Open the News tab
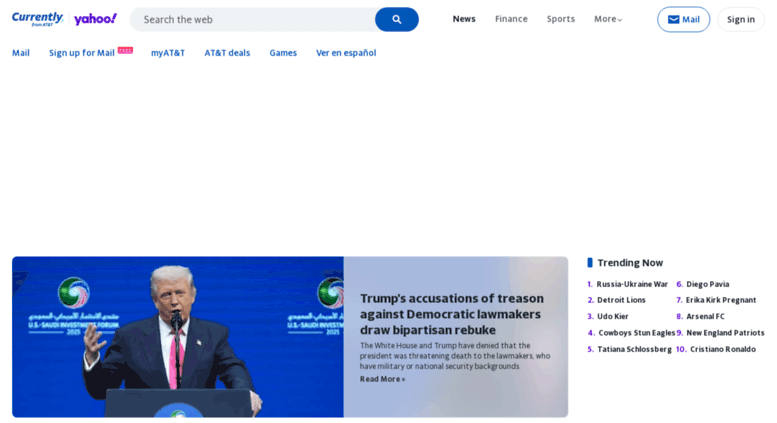Screen dimensions: 777x423 click(x=464, y=19)
